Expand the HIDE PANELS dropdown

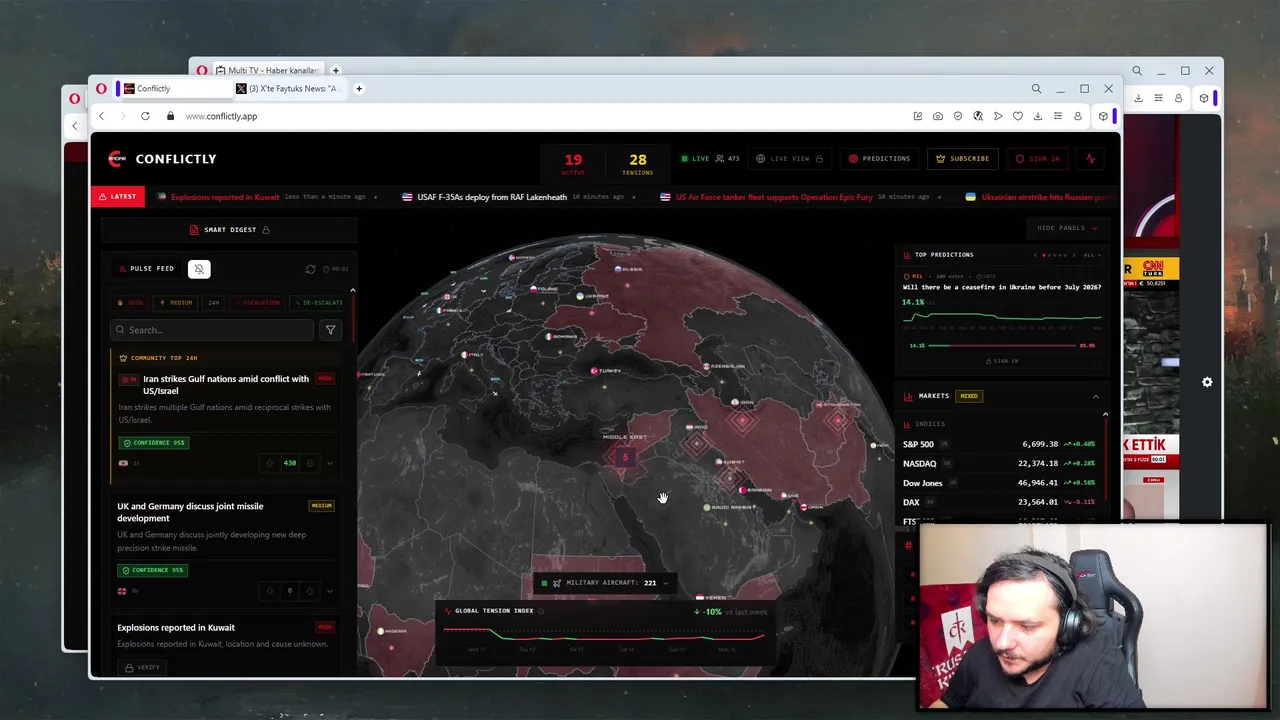[x=1067, y=228]
